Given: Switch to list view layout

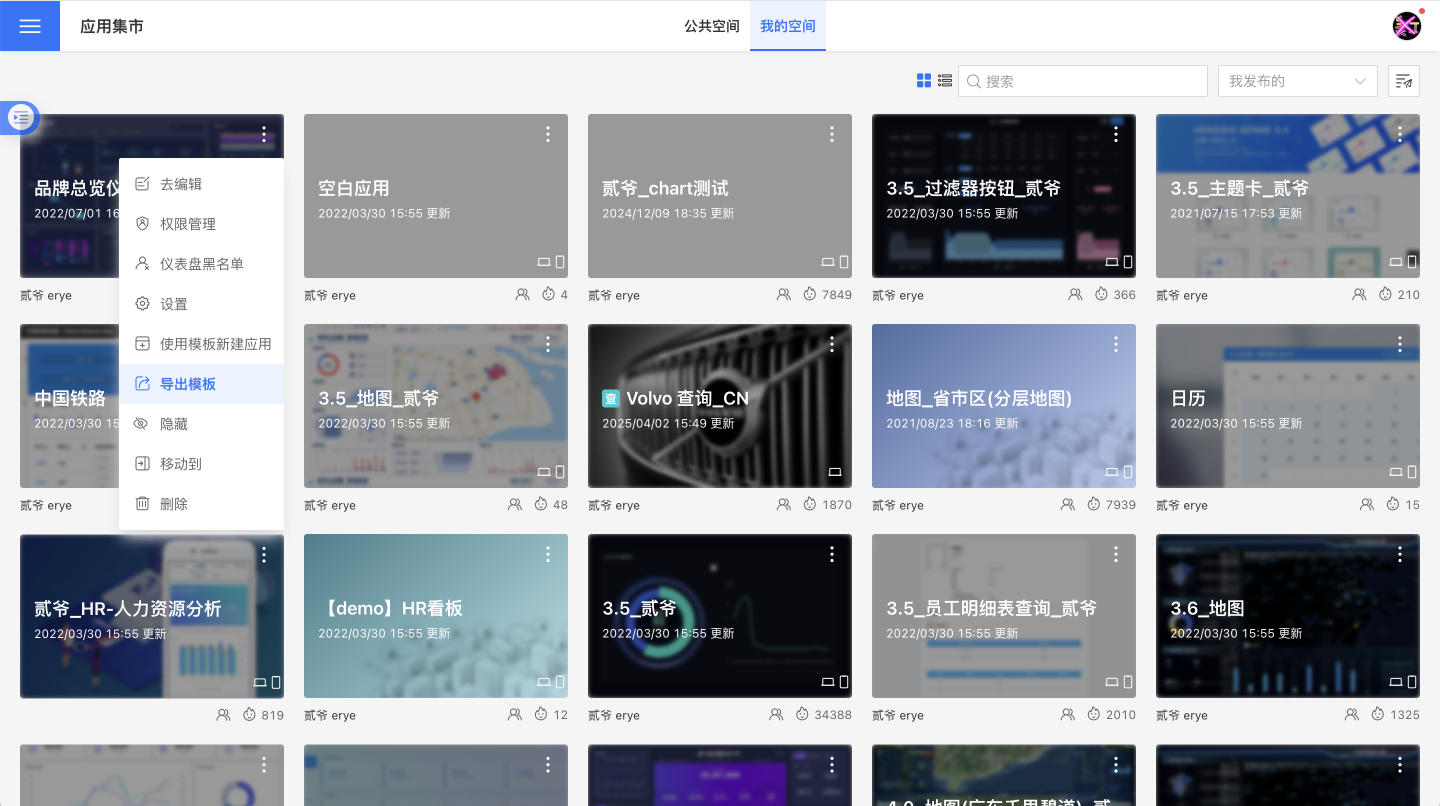Looking at the screenshot, I should coord(945,81).
